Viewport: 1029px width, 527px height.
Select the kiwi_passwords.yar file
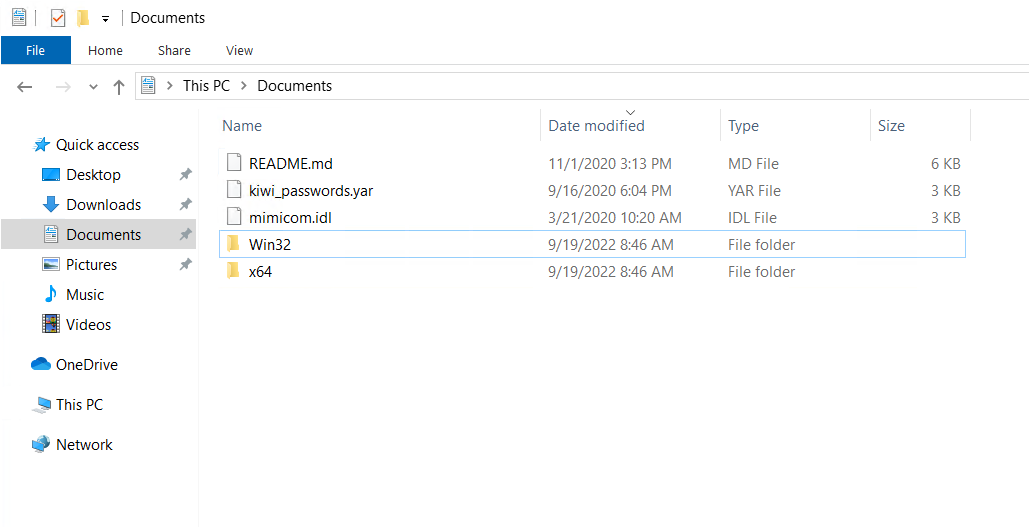tap(312, 191)
